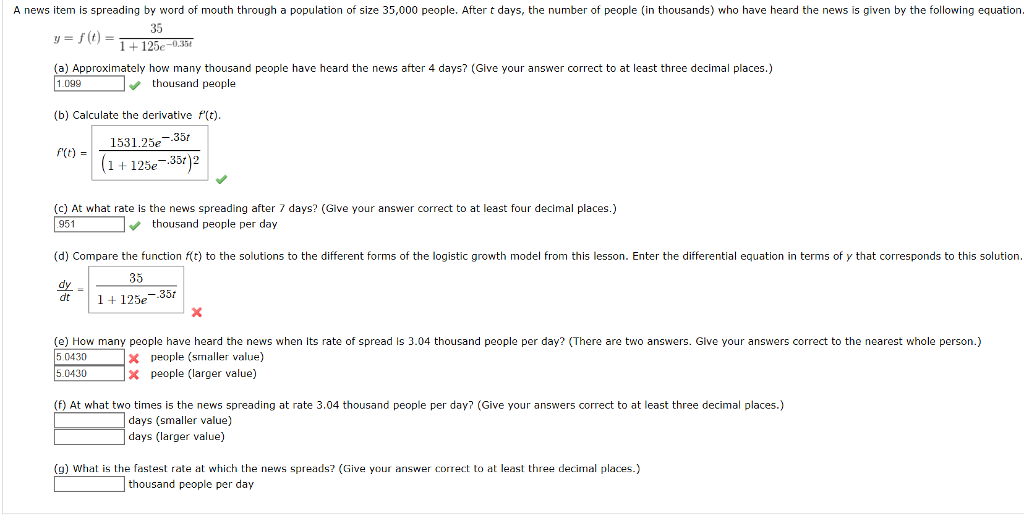
Task: Click the empty days (smaller value) field
Action: point(89,420)
